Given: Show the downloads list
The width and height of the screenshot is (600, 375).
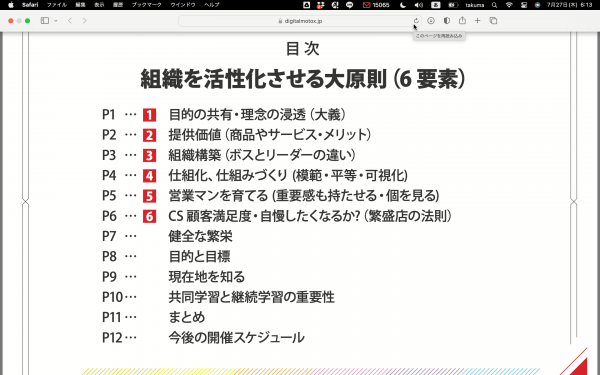Looking at the screenshot, I should [x=431, y=21].
